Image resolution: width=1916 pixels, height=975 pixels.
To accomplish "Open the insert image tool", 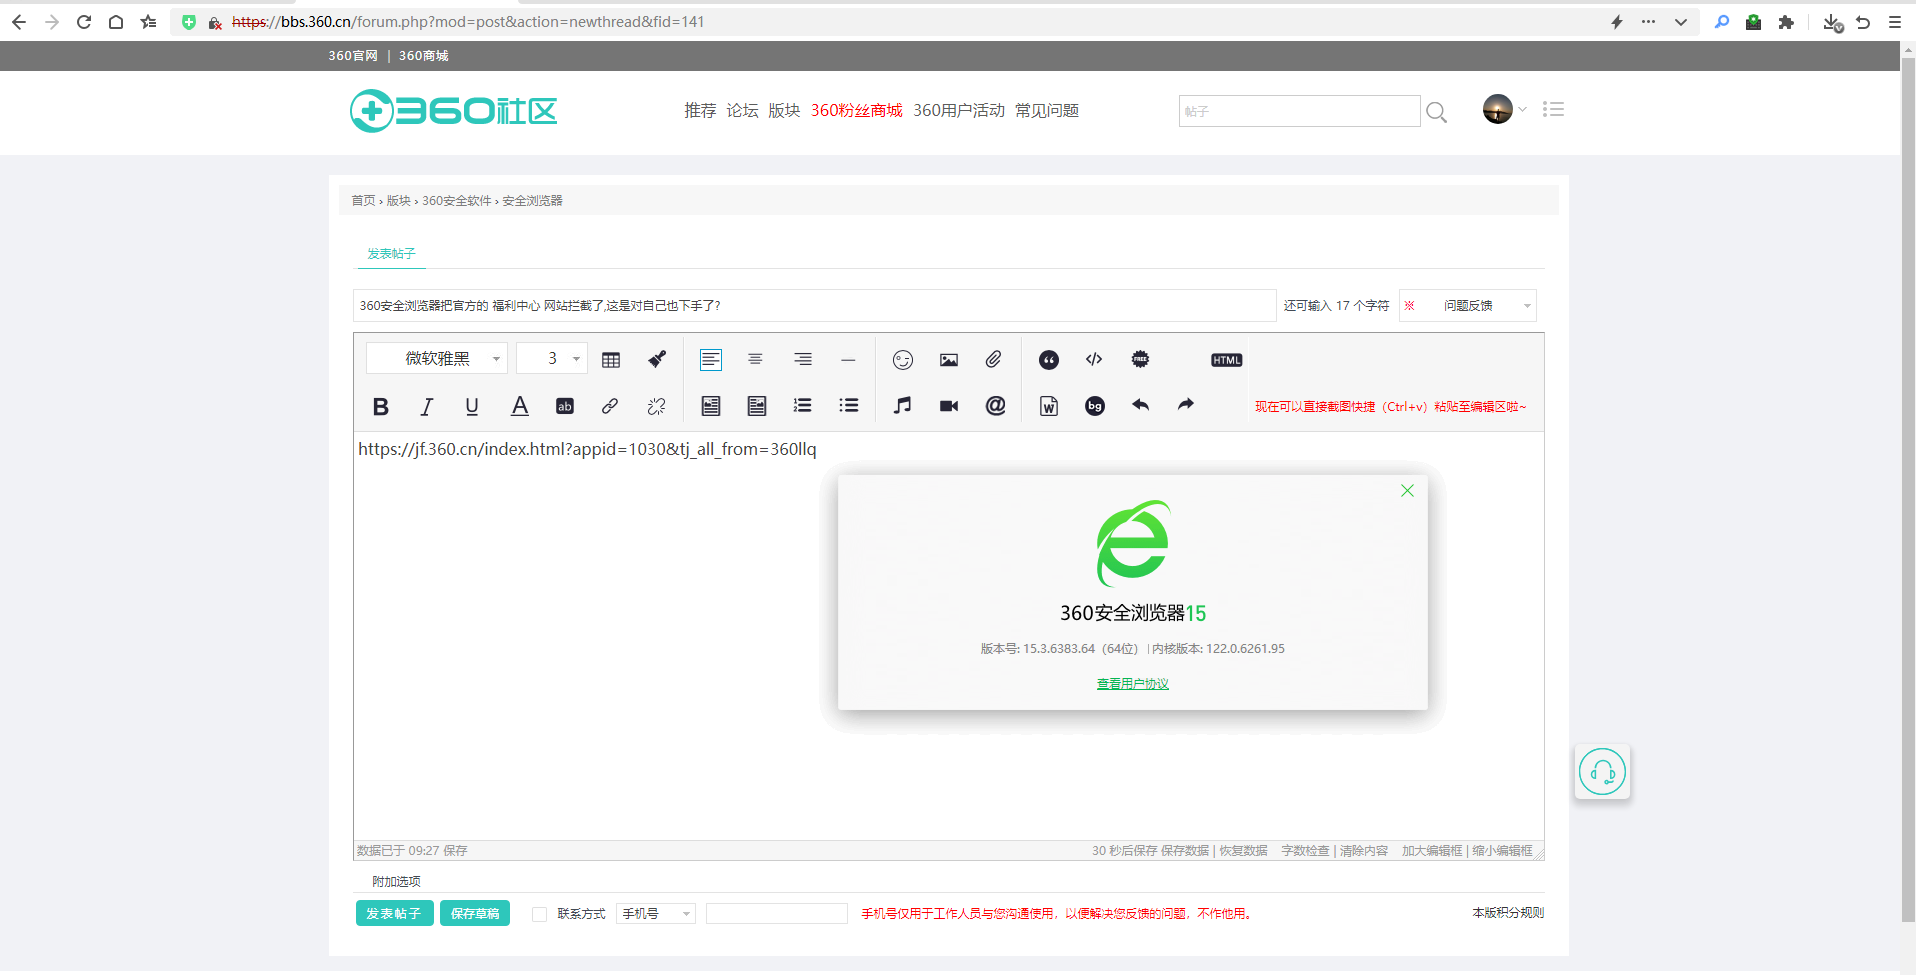I will pos(949,360).
